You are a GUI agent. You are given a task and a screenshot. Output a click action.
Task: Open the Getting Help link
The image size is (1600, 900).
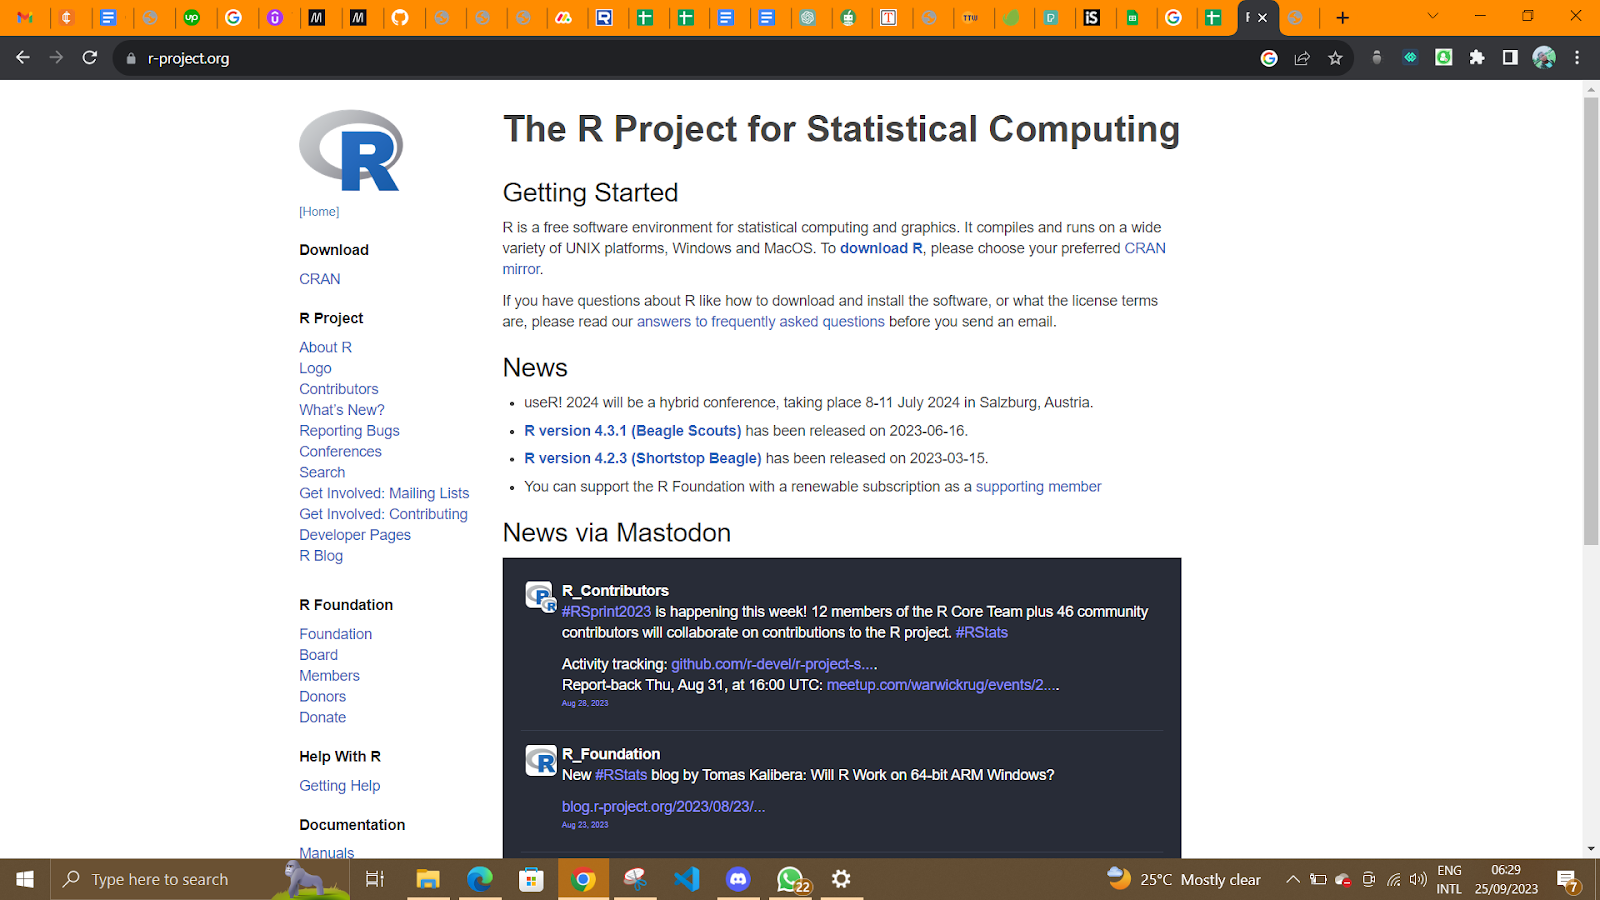[x=339, y=786]
